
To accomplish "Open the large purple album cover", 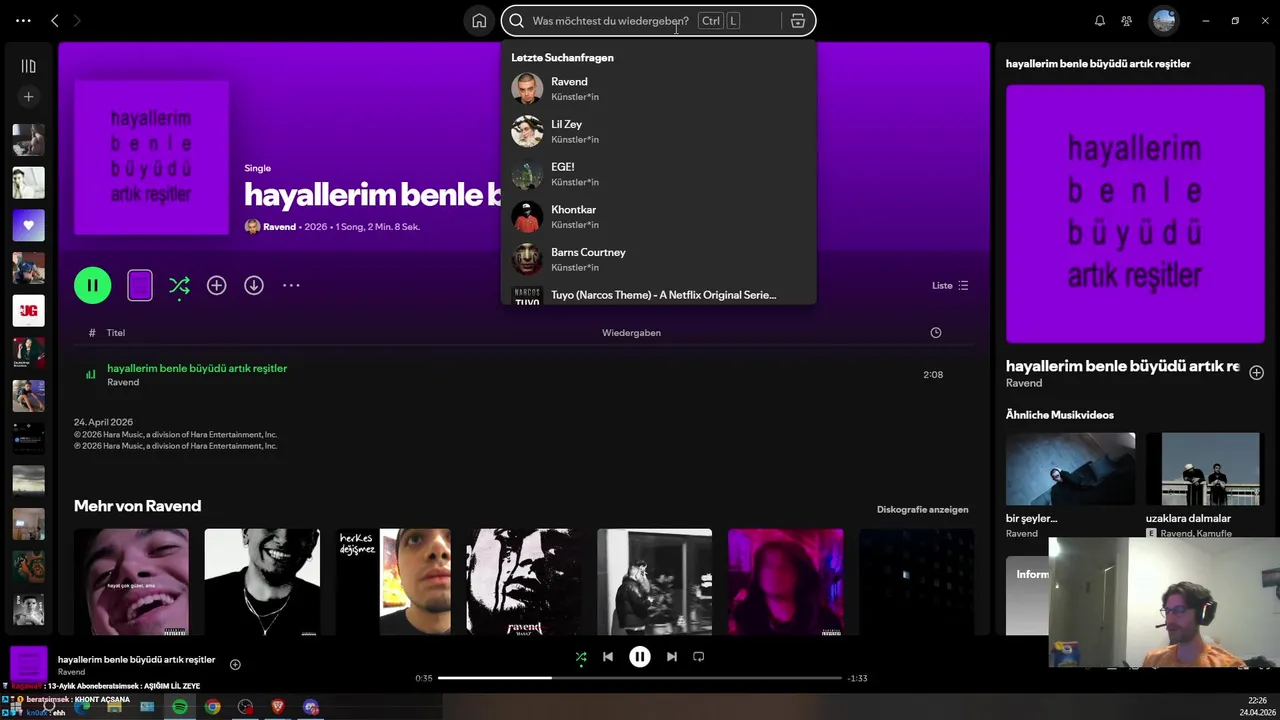I will pos(1137,213).
